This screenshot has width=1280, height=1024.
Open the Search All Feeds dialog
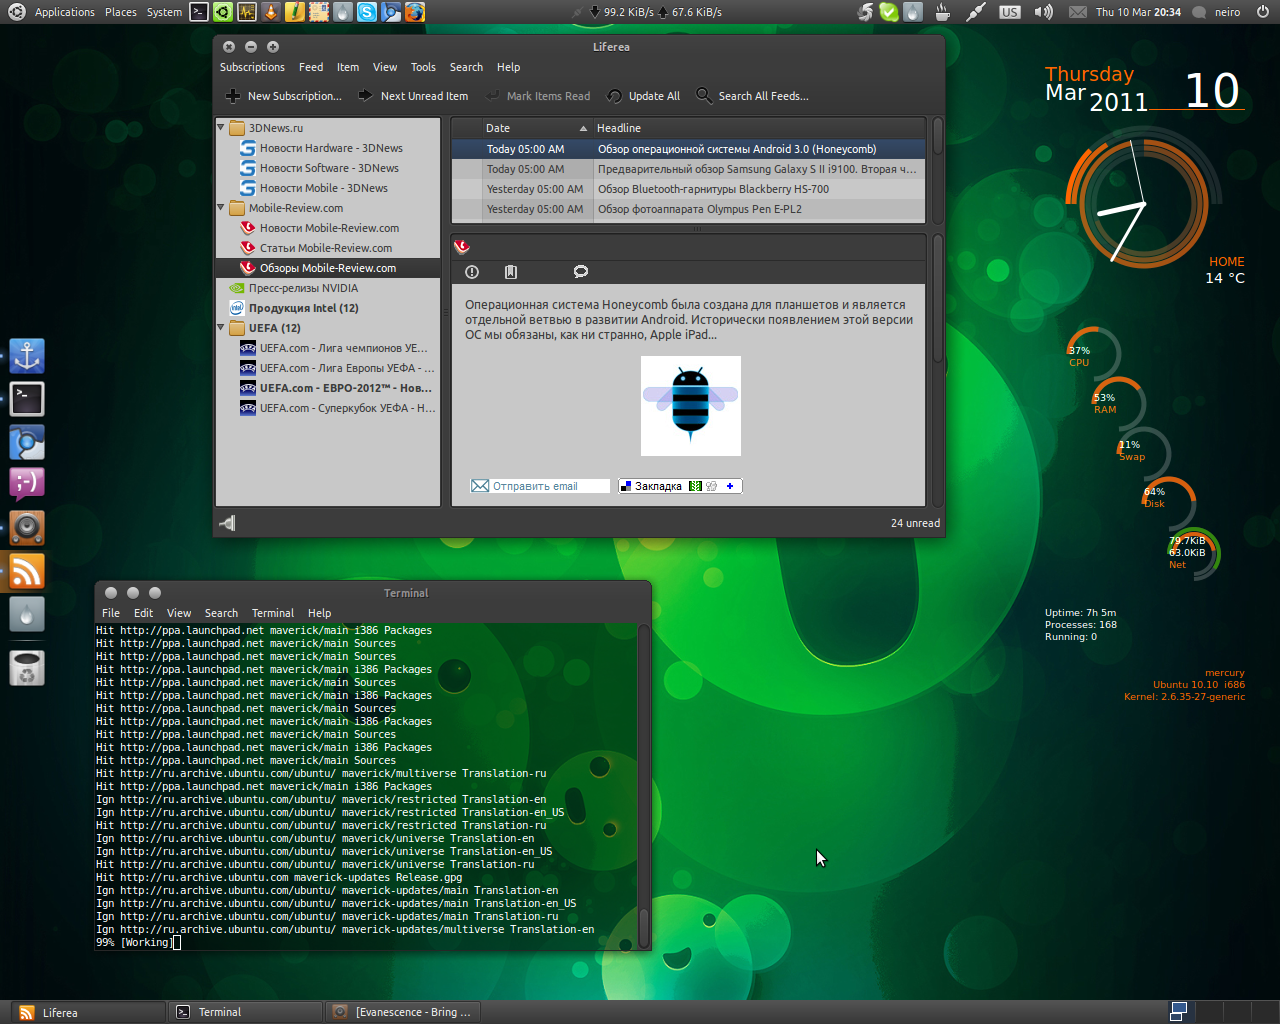pyautogui.click(x=752, y=96)
